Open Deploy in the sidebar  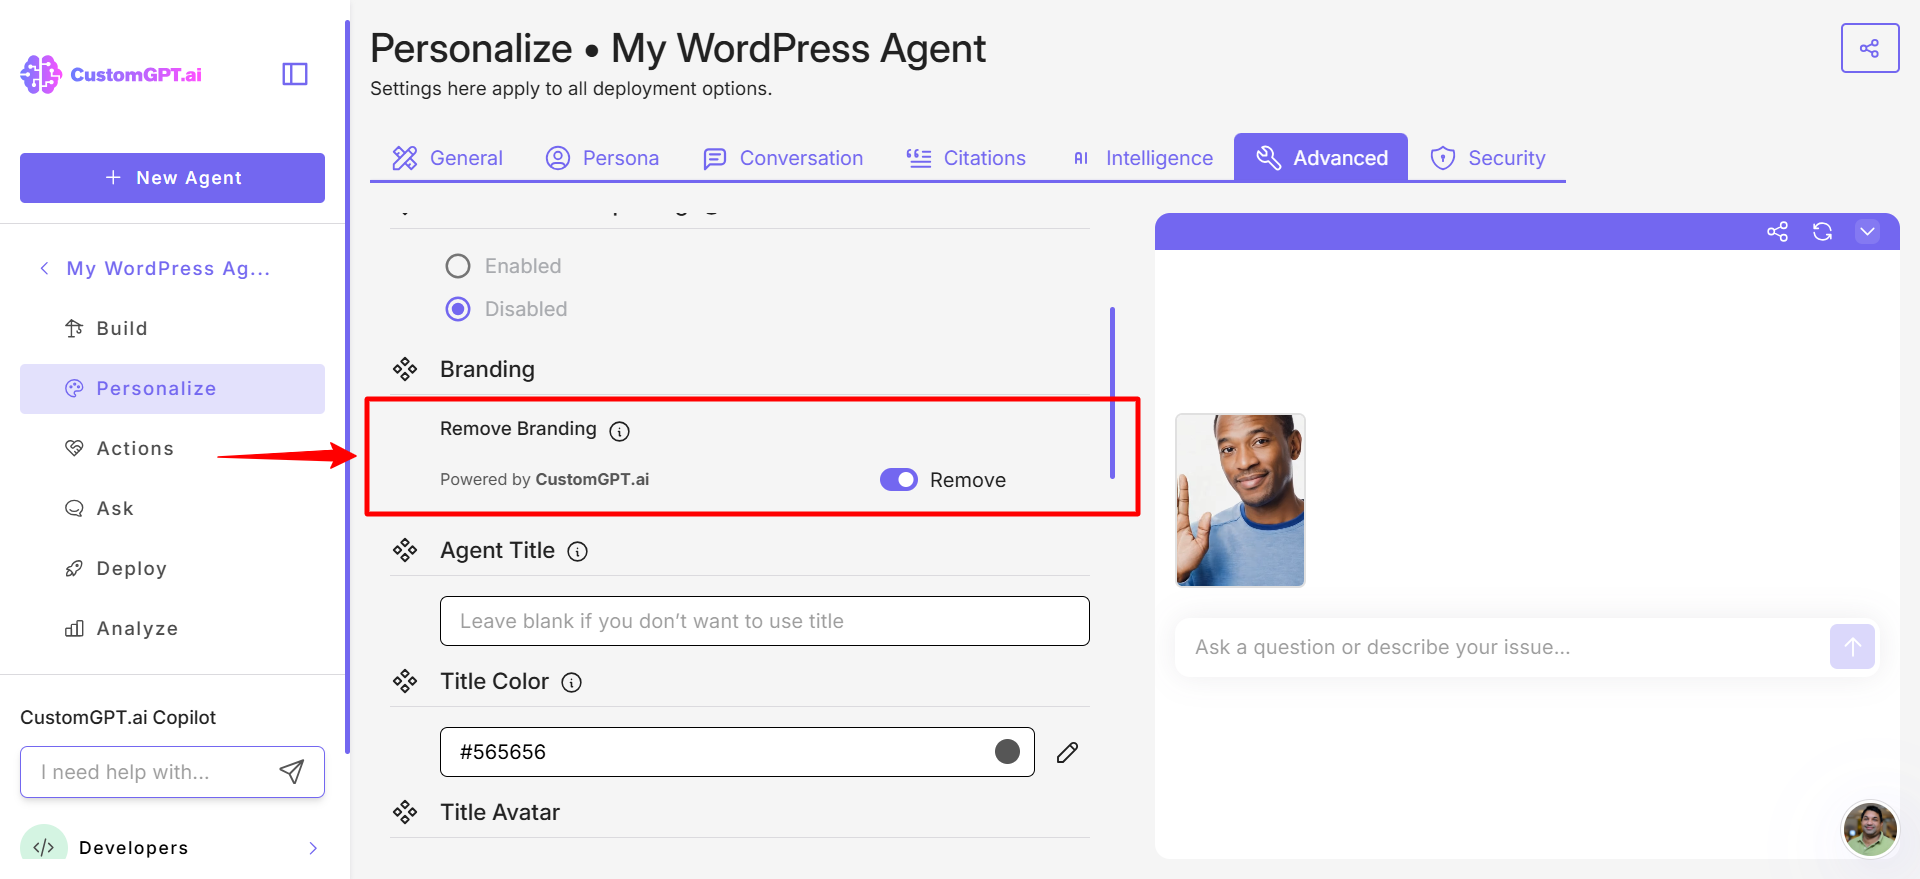click(x=172, y=568)
